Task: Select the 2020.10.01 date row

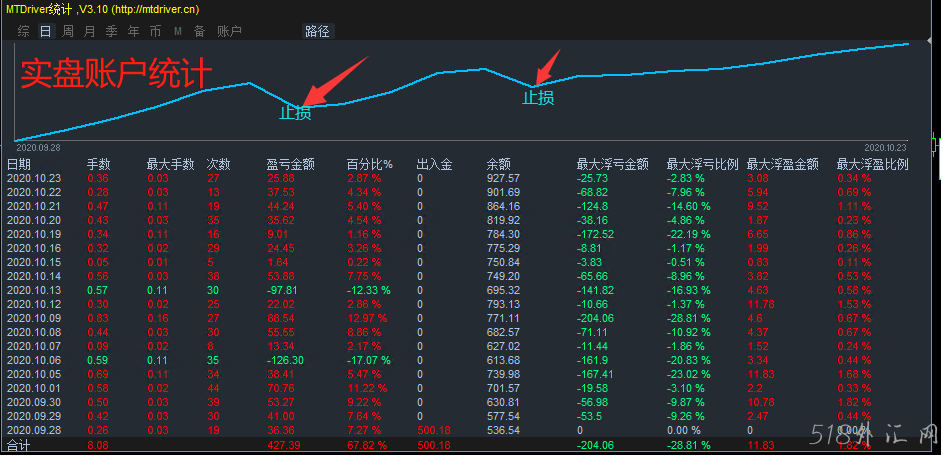Action: pos(35,388)
